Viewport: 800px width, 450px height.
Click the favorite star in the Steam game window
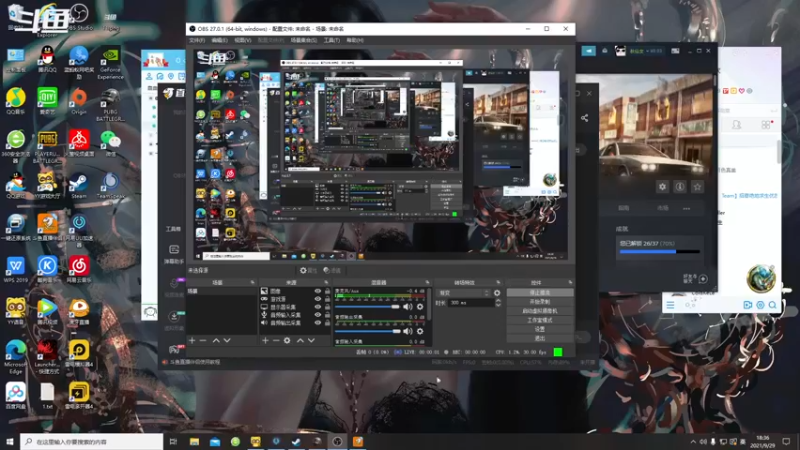[697, 187]
